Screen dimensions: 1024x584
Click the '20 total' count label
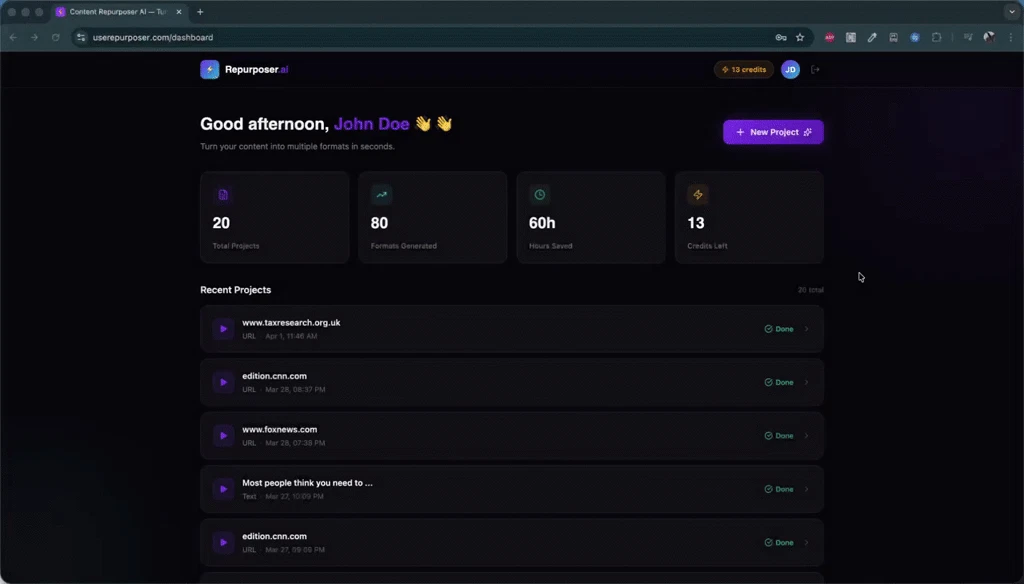pyautogui.click(x=810, y=290)
